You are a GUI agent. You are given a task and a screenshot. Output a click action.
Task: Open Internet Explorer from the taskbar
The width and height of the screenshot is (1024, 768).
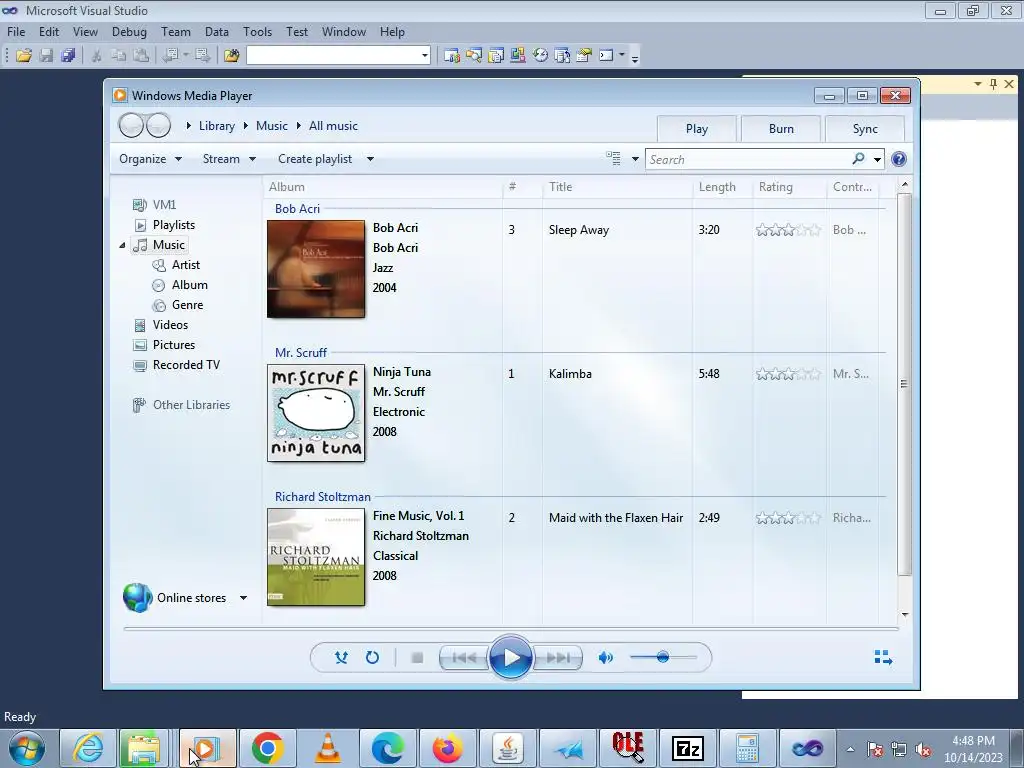(x=87, y=748)
